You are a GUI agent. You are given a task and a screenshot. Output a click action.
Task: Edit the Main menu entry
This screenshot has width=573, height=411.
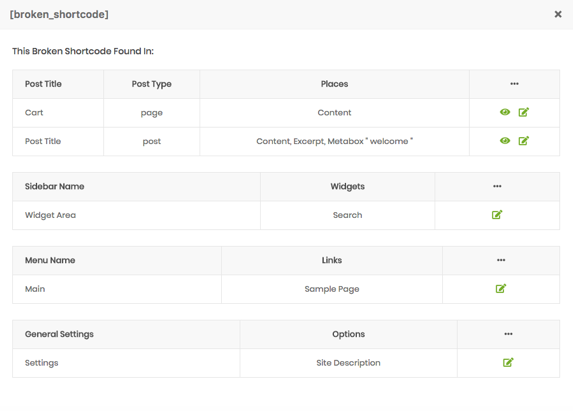coord(501,289)
